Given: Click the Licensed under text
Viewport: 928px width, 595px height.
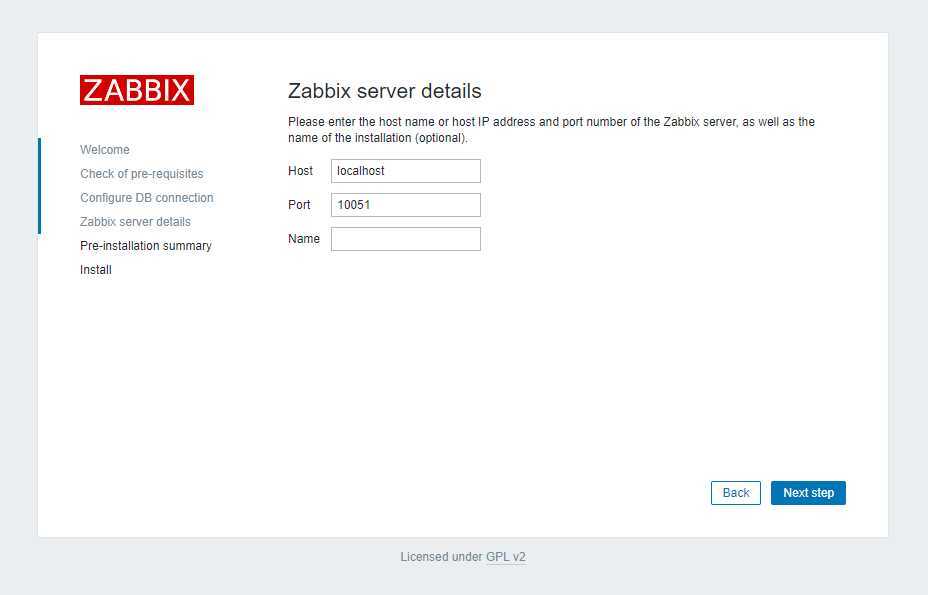Looking at the screenshot, I should pyautogui.click(x=442, y=557).
